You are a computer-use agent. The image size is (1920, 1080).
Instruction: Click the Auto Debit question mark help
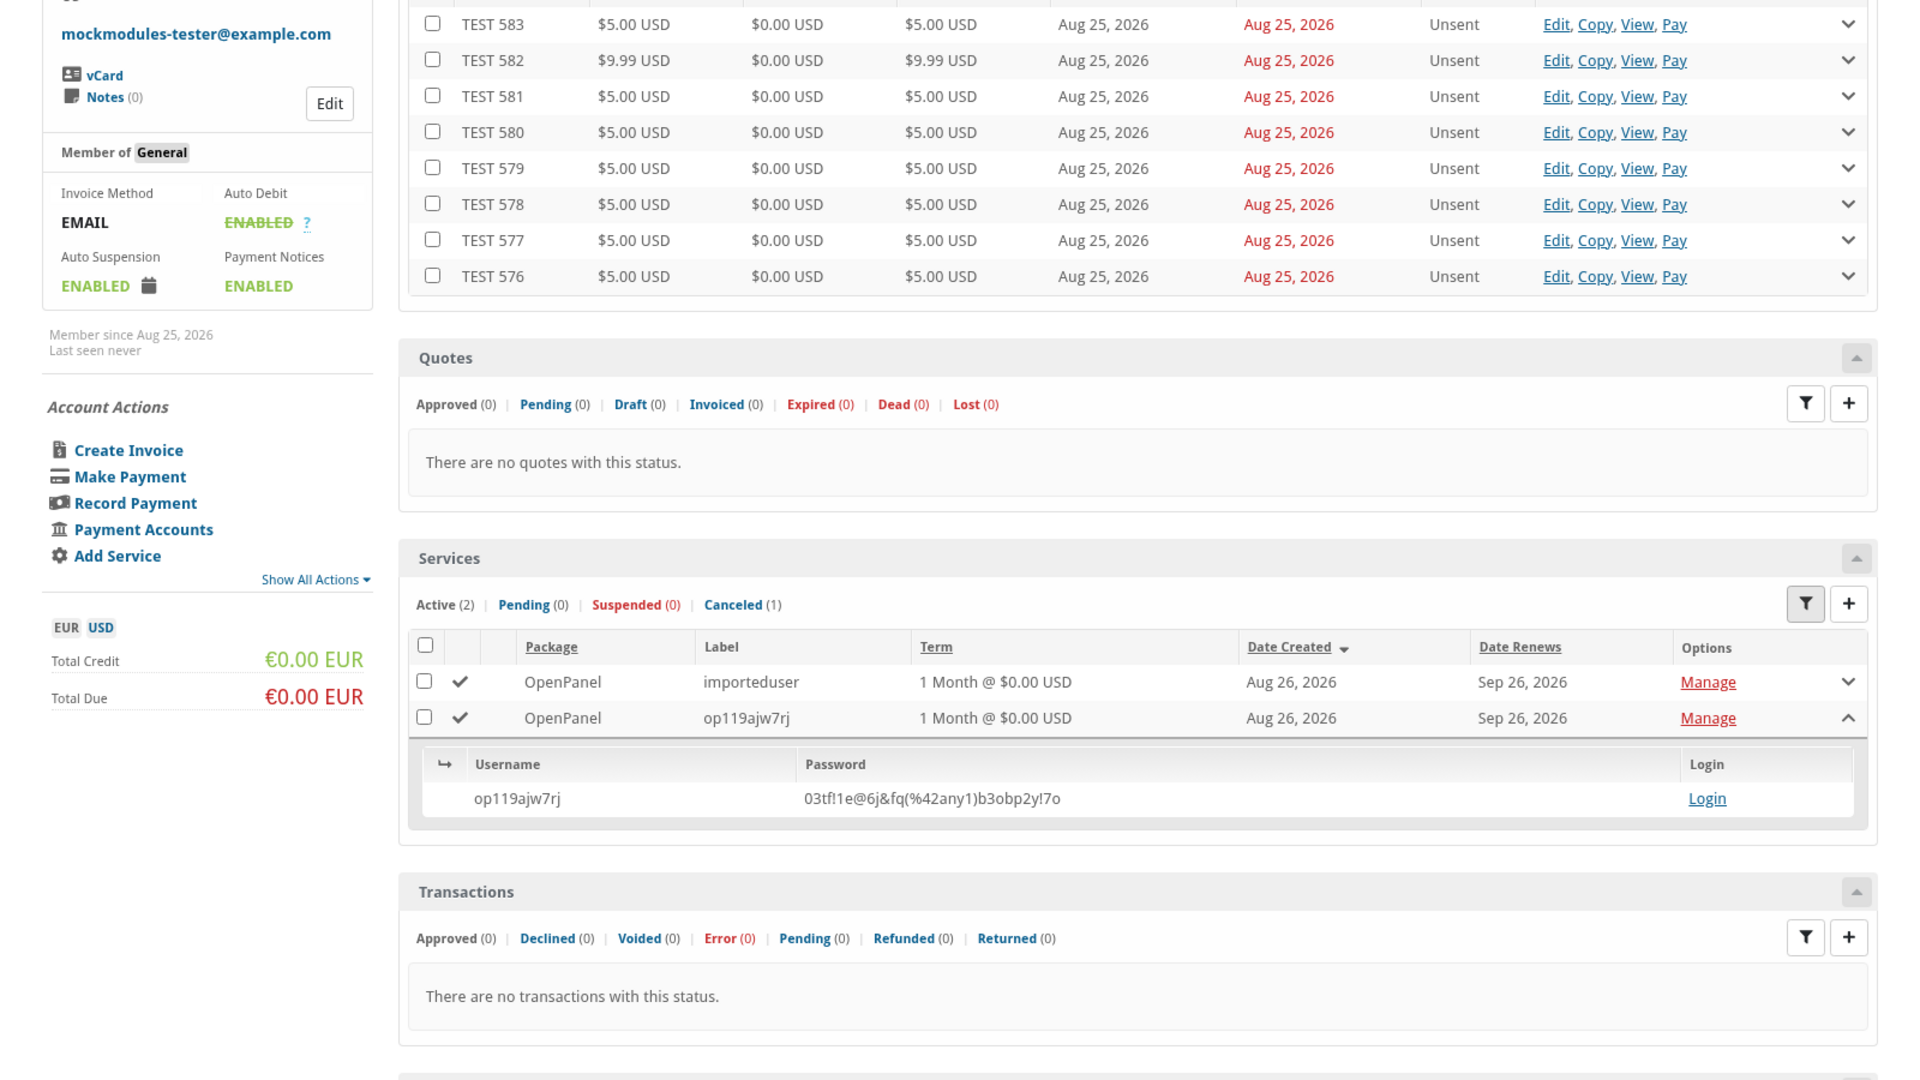tap(307, 223)
